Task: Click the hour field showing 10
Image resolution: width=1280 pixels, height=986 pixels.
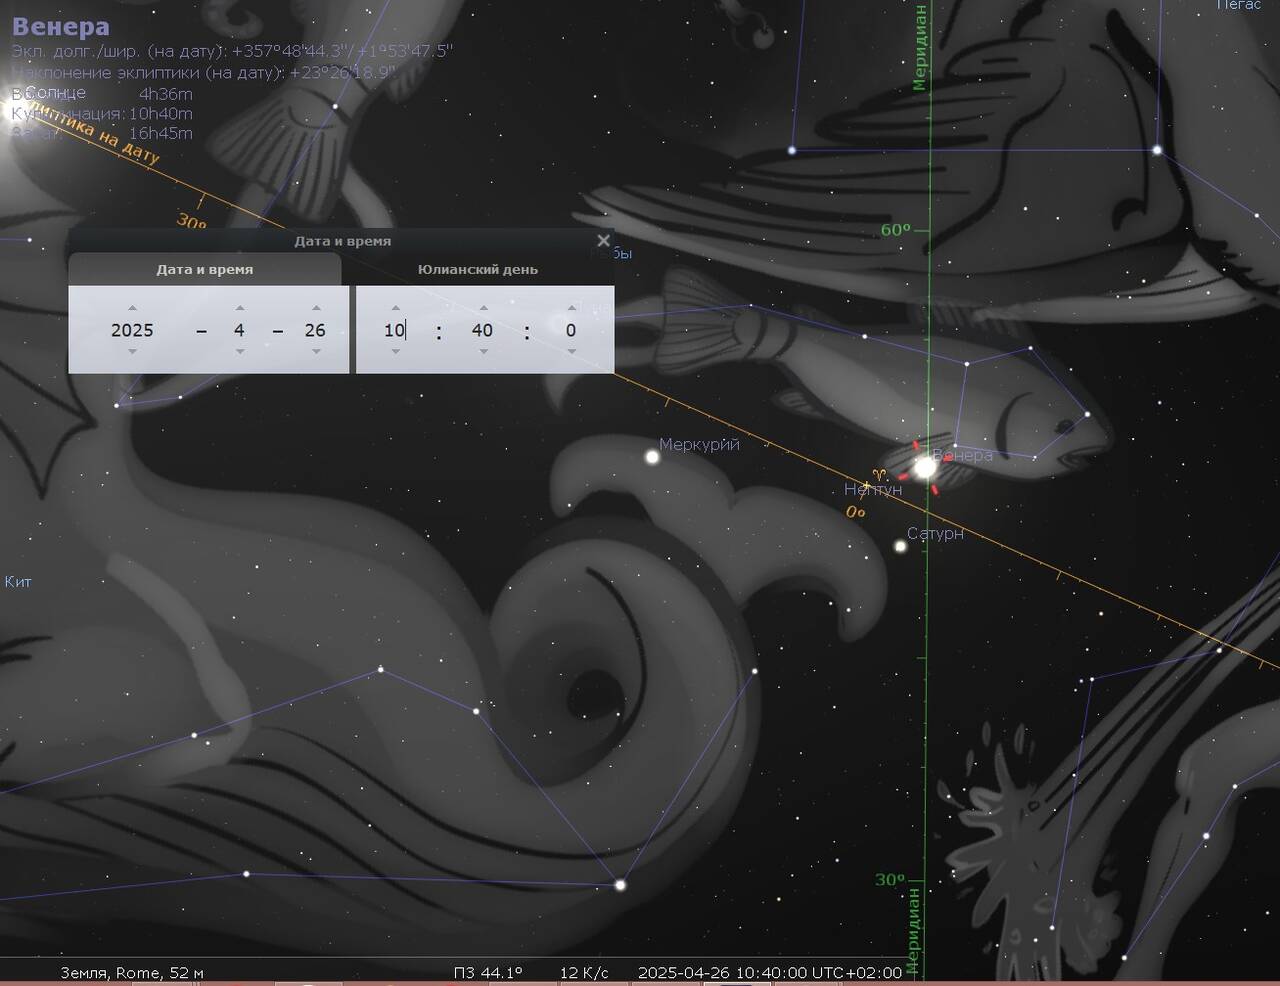Action: point(395,330)
